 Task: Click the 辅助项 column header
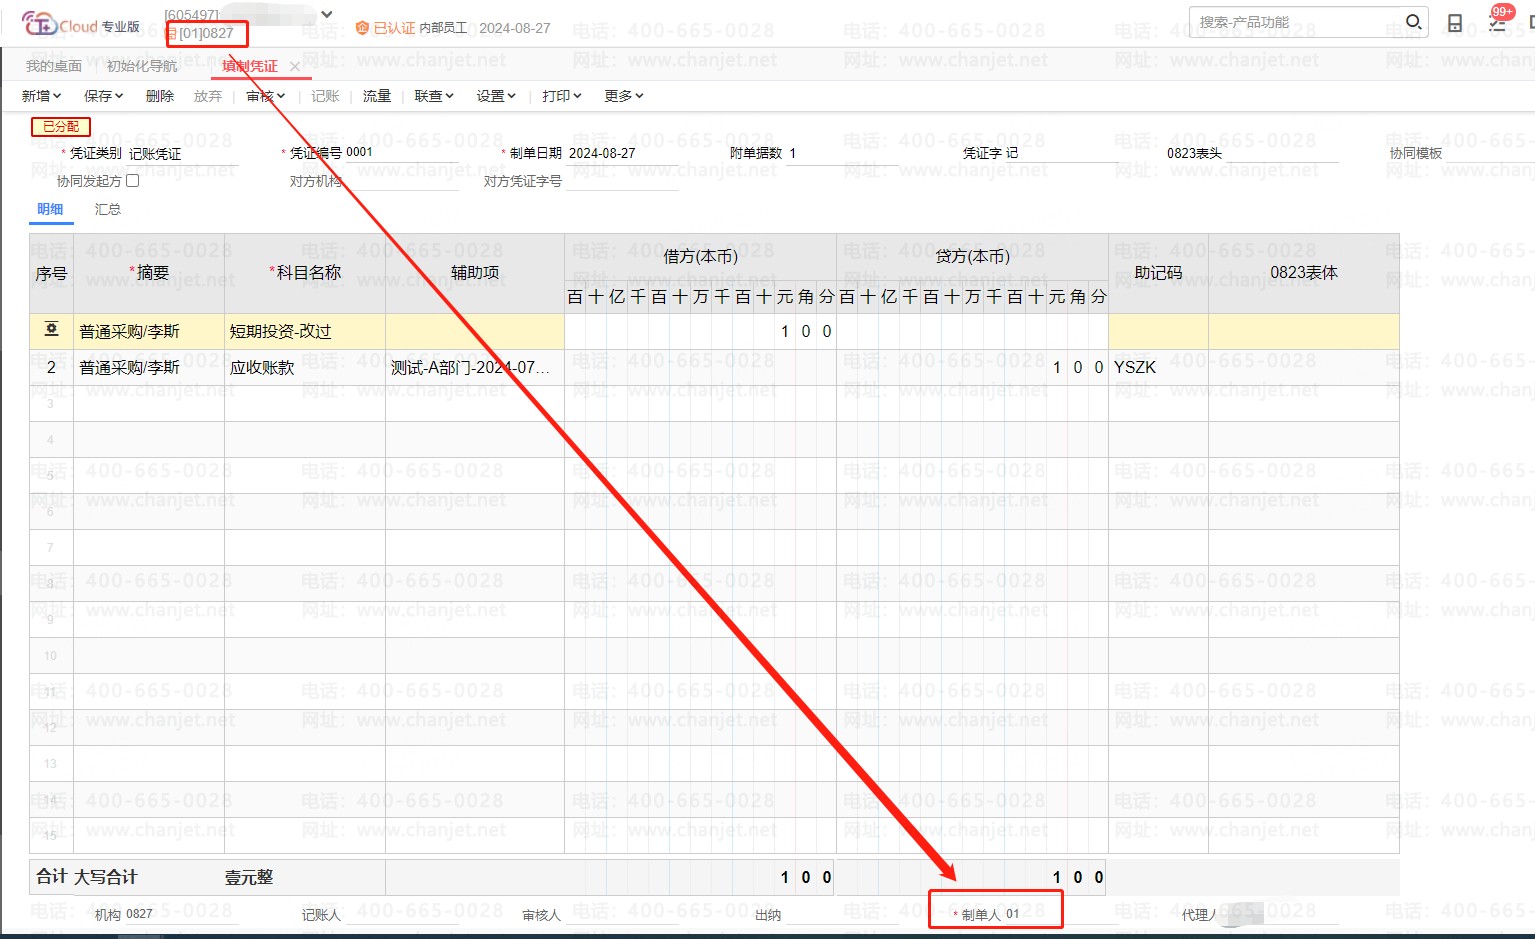click(475, 272)
